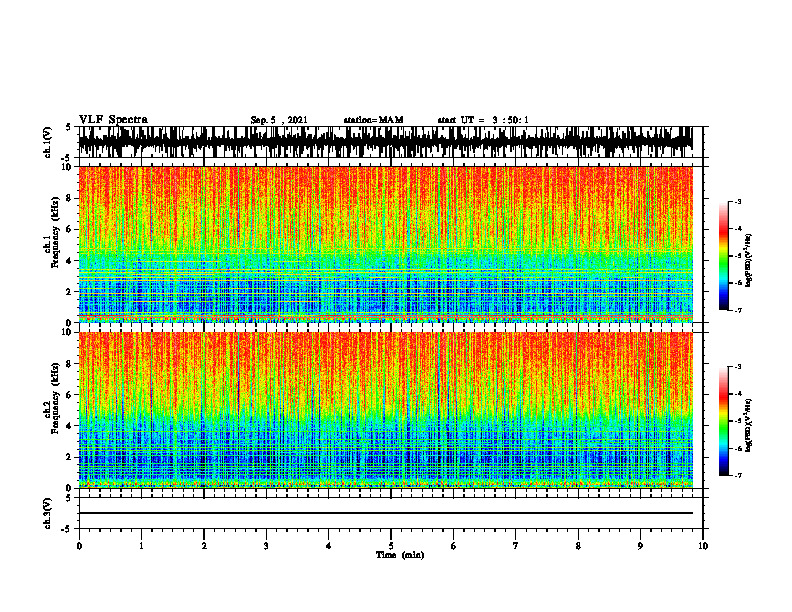Click the 'start UT = 3 :50: 1' text
792x612 pixels.
483,120
